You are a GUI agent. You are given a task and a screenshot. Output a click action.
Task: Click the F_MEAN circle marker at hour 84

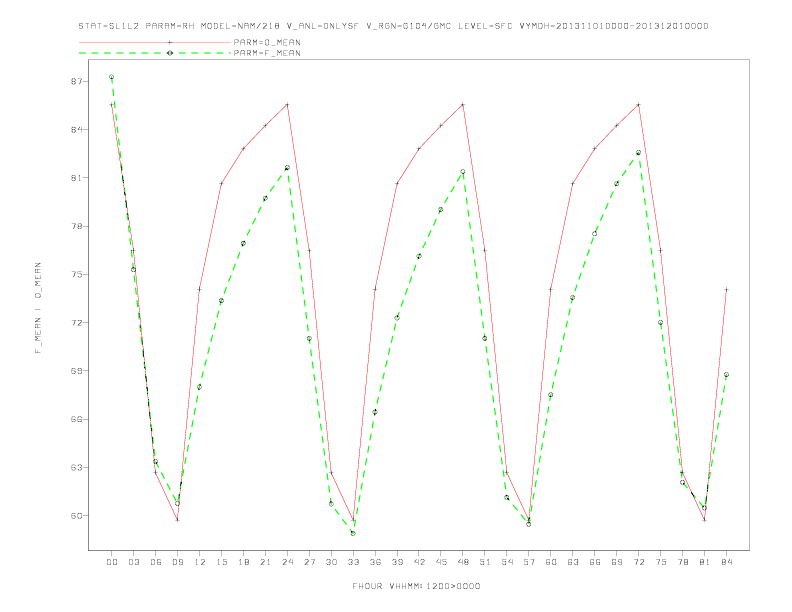726,375
